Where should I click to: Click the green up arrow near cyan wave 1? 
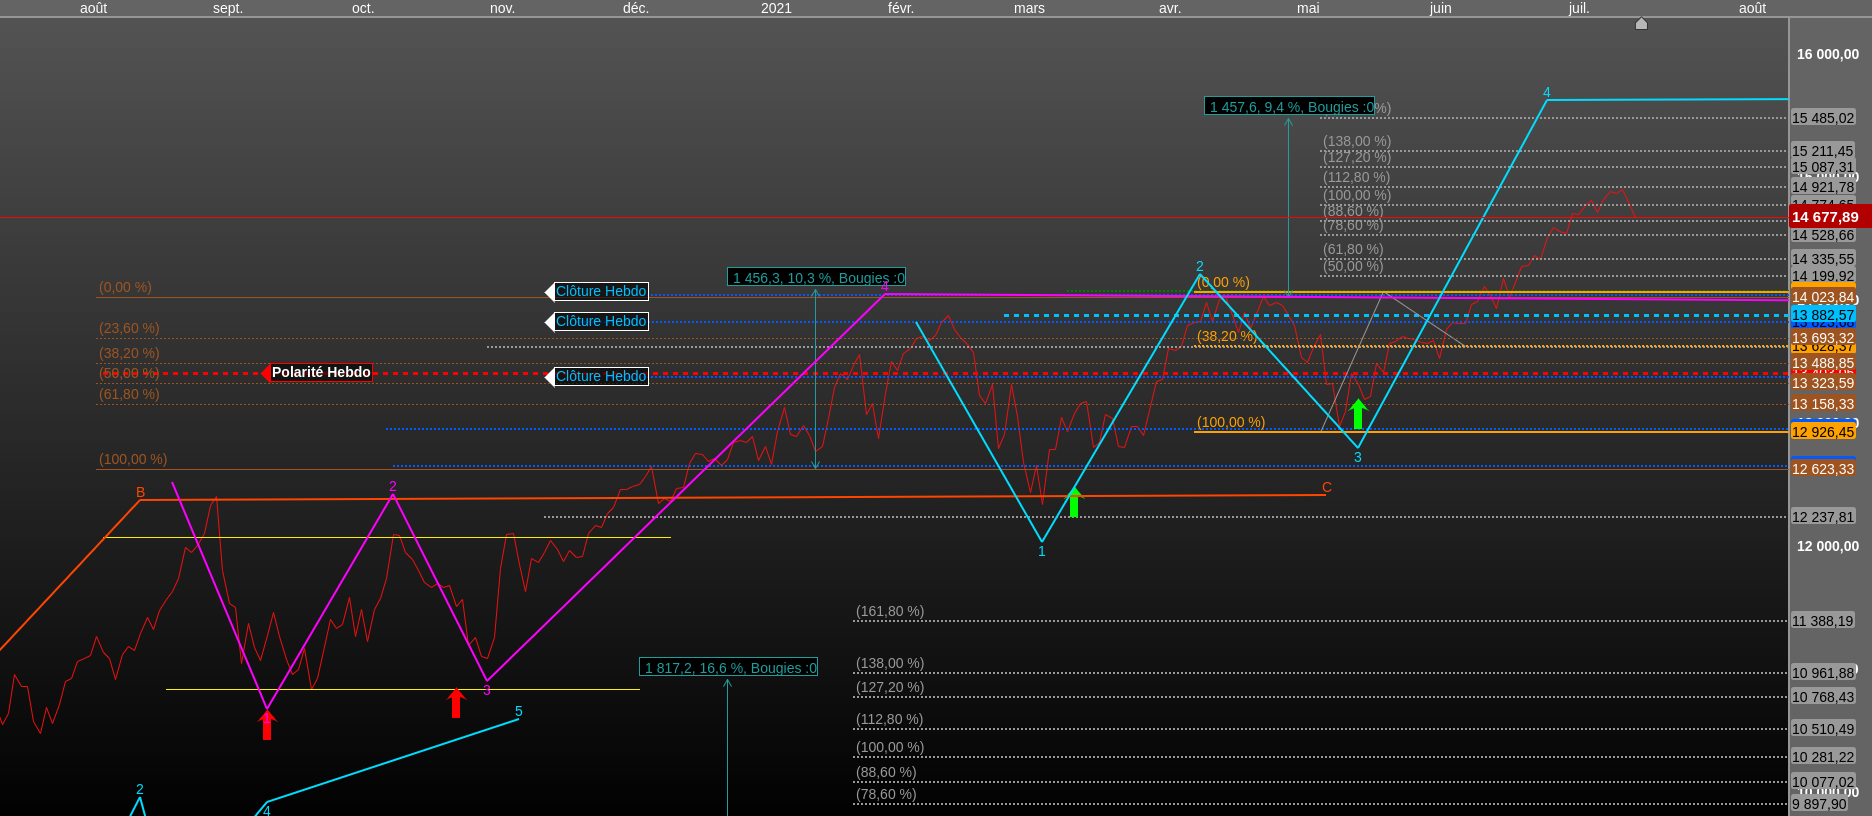(x=1074, y=502)
